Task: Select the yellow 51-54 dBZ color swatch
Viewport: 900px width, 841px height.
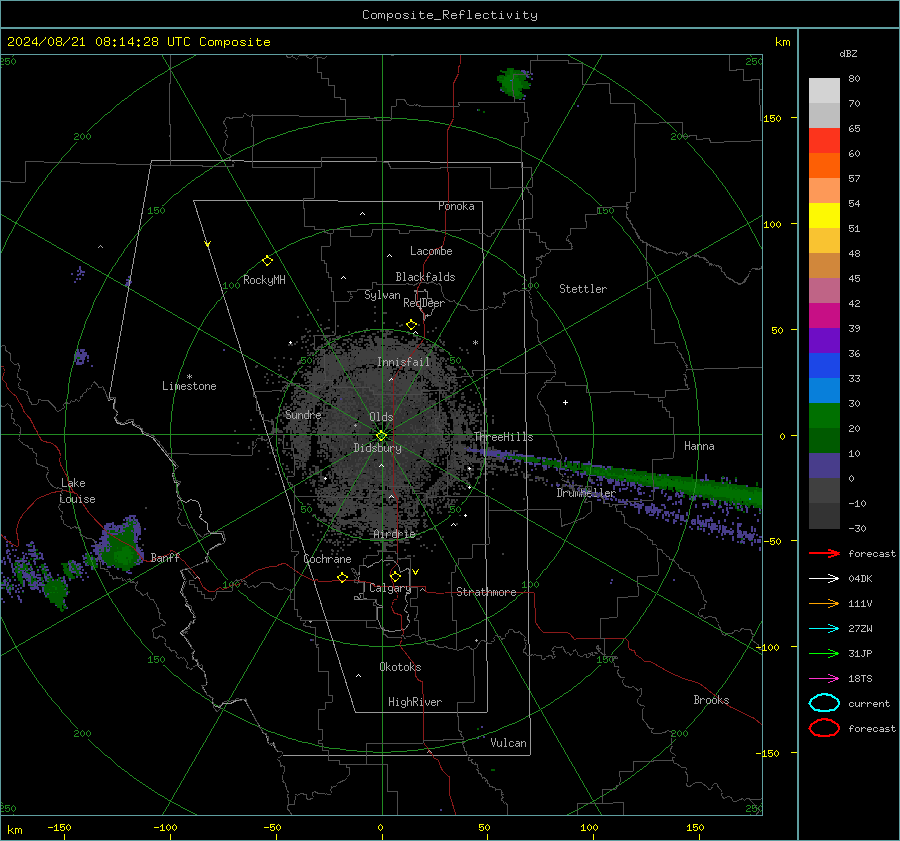Action: [x=824, y=216]
